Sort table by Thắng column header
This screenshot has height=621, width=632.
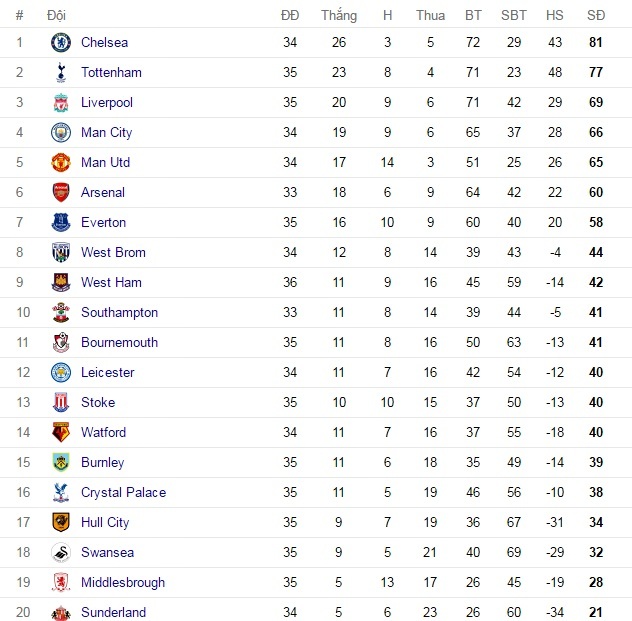pos(339,15)
